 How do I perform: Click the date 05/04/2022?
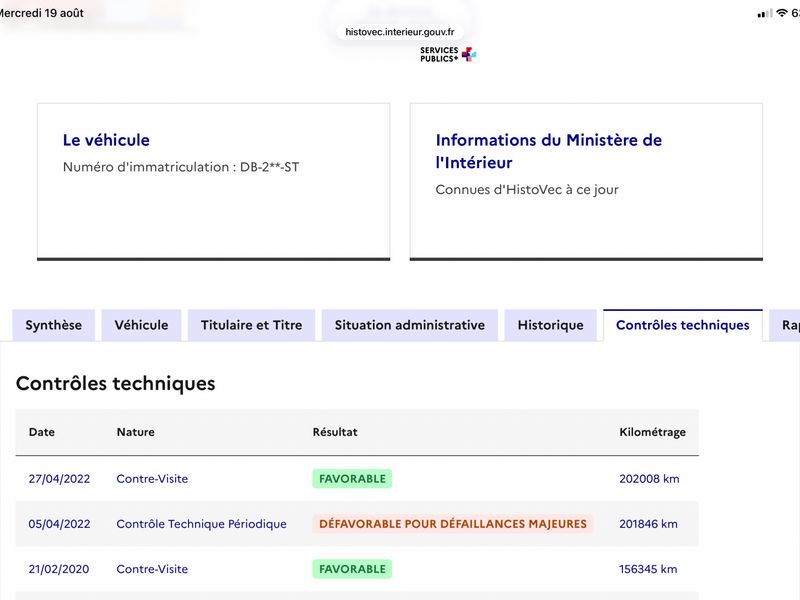[x=59, y=524]
